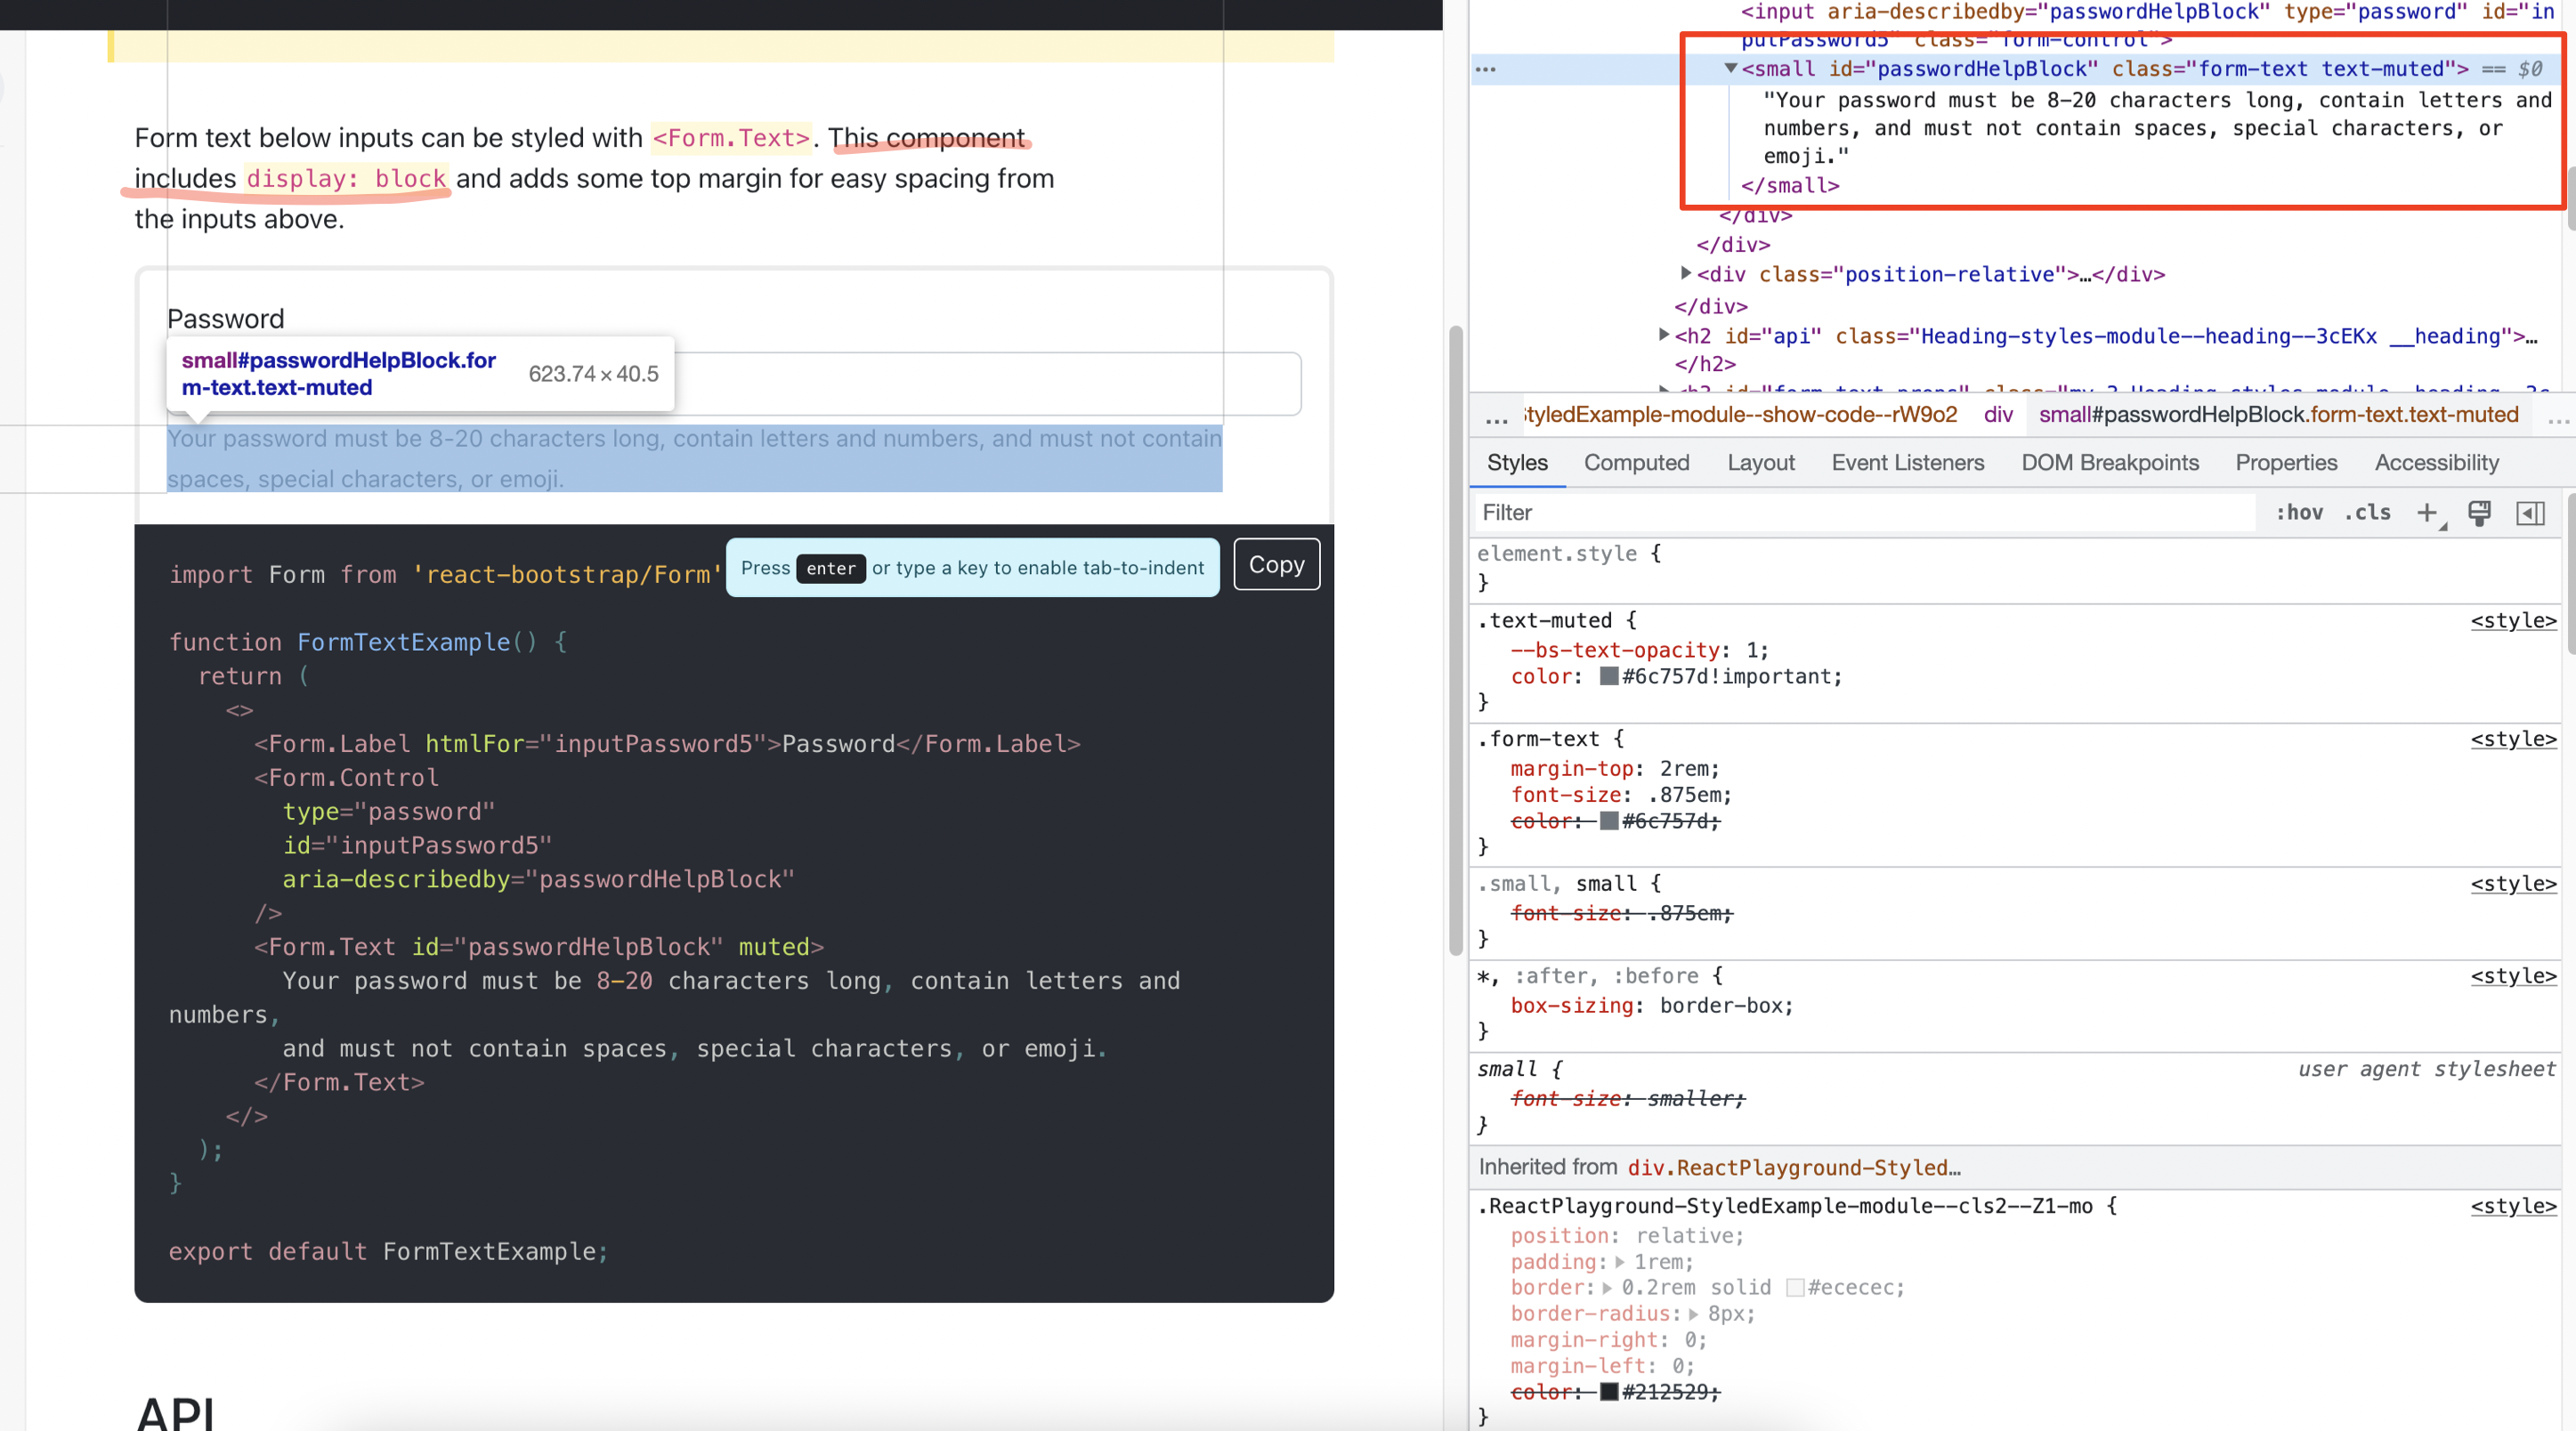
Task: Click the New Style Rule plus icon
Action: (x=2428, y=512)
